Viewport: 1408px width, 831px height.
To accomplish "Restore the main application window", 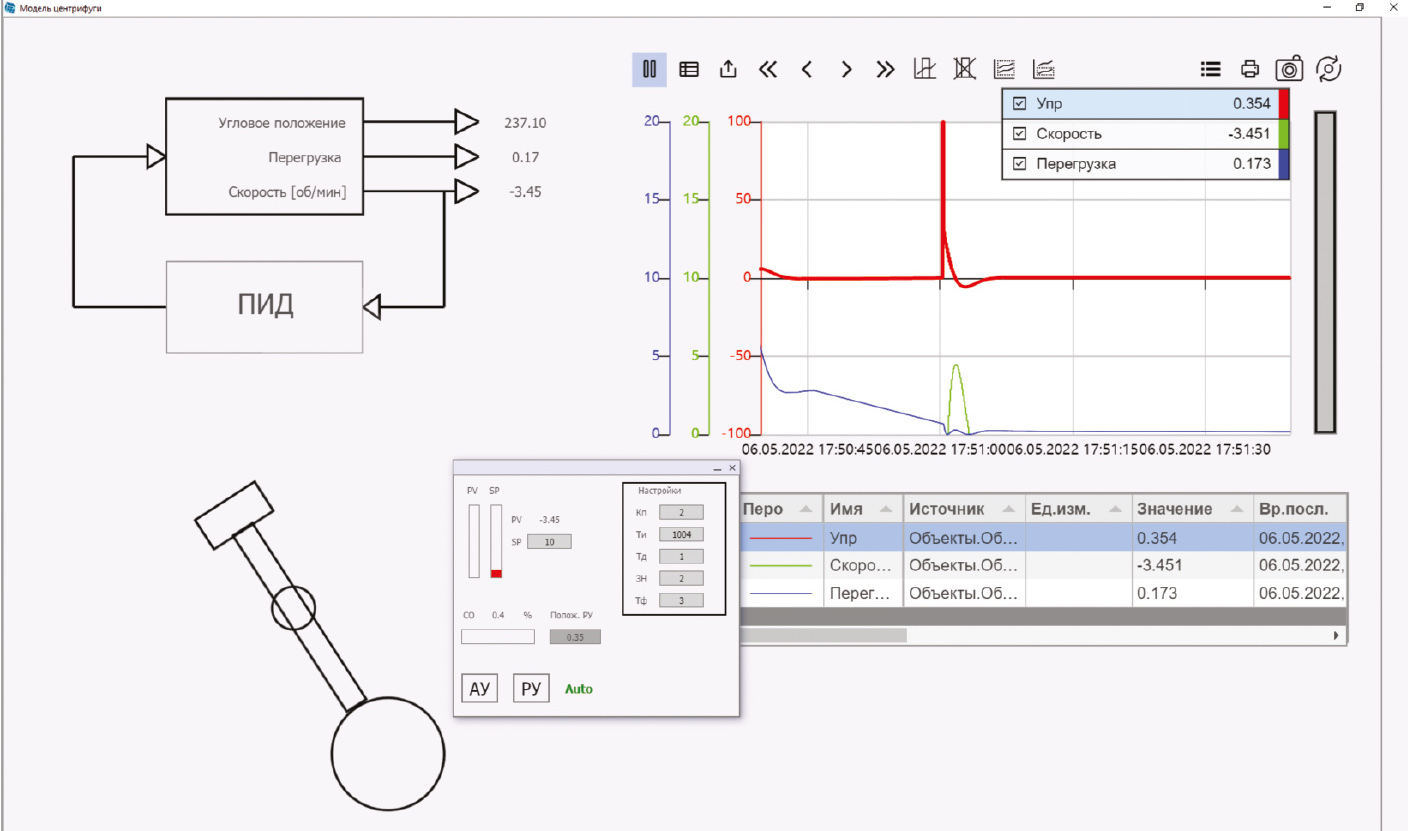I will (x=1359, y=7).
